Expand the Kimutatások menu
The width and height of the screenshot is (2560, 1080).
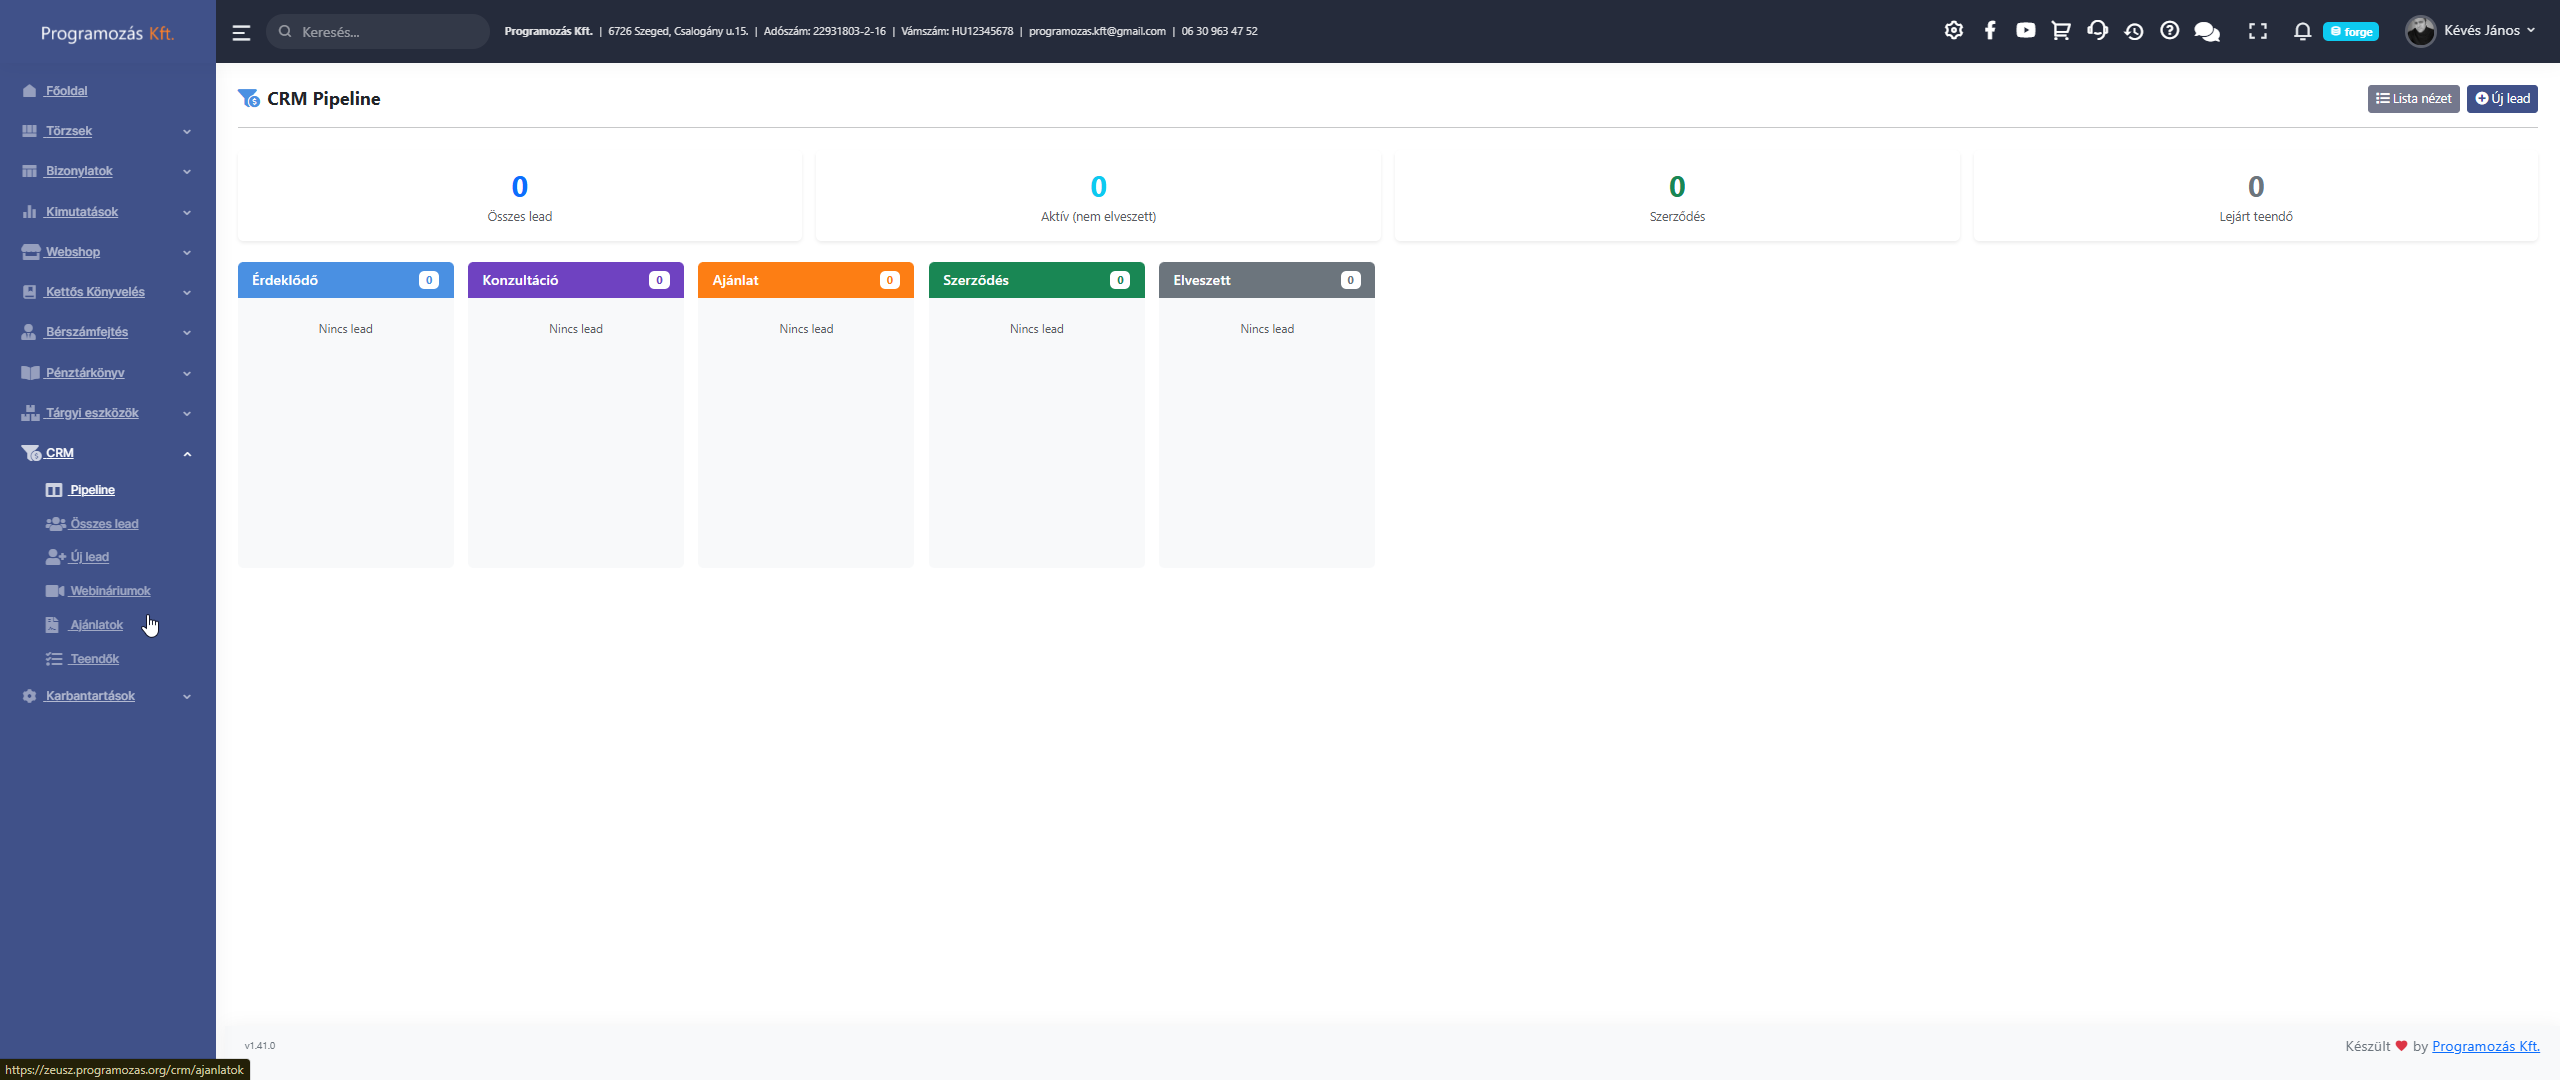[107, 212]
